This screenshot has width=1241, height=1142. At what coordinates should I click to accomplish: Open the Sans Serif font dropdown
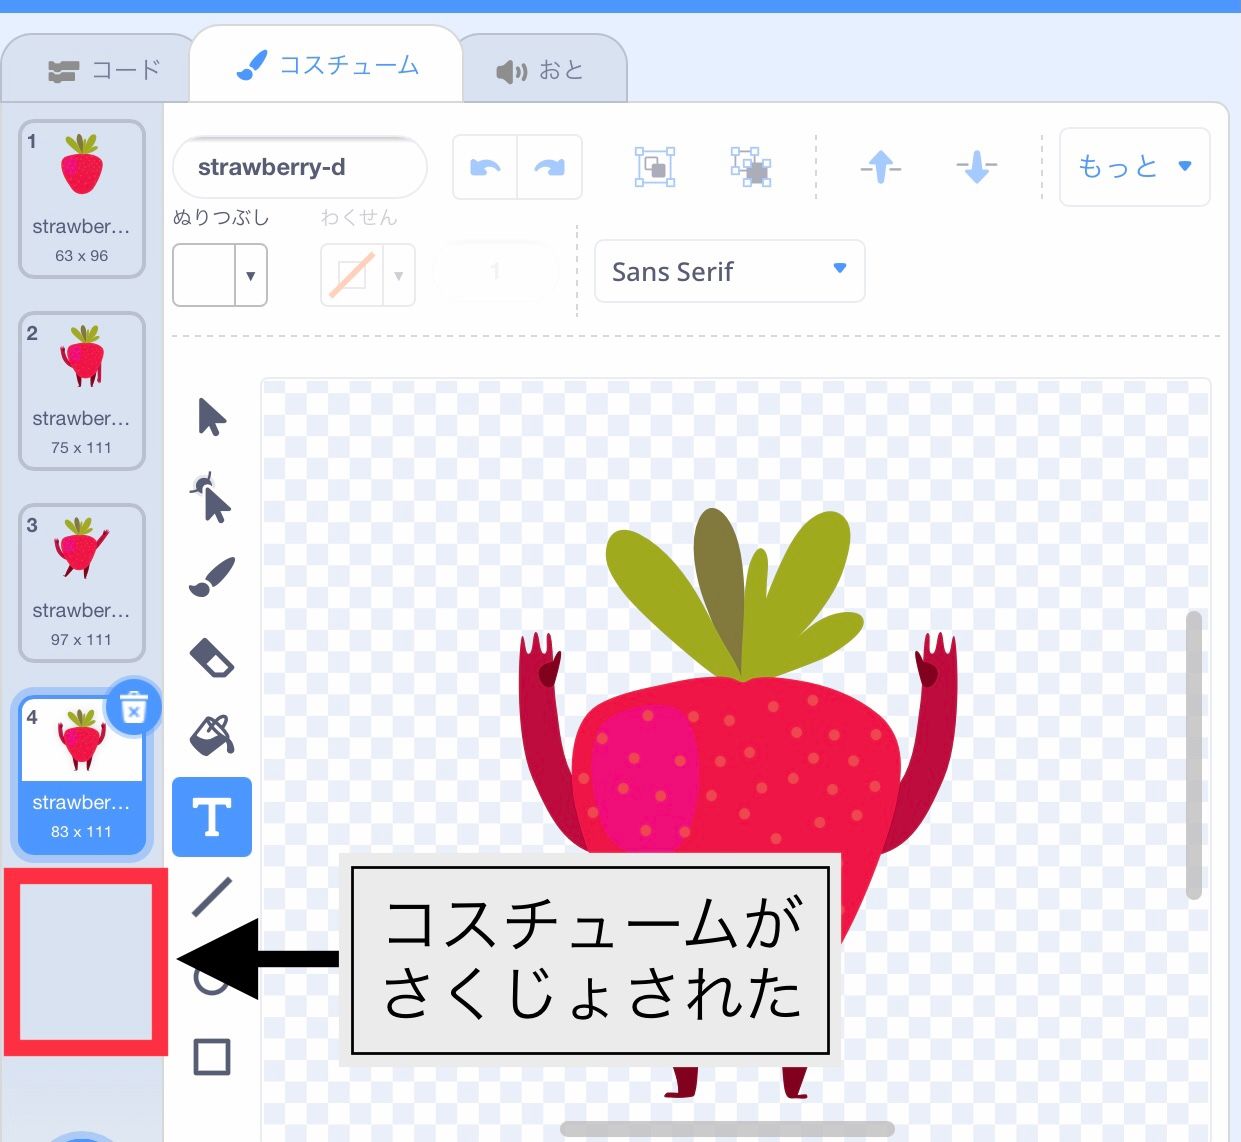pos(729,271)
